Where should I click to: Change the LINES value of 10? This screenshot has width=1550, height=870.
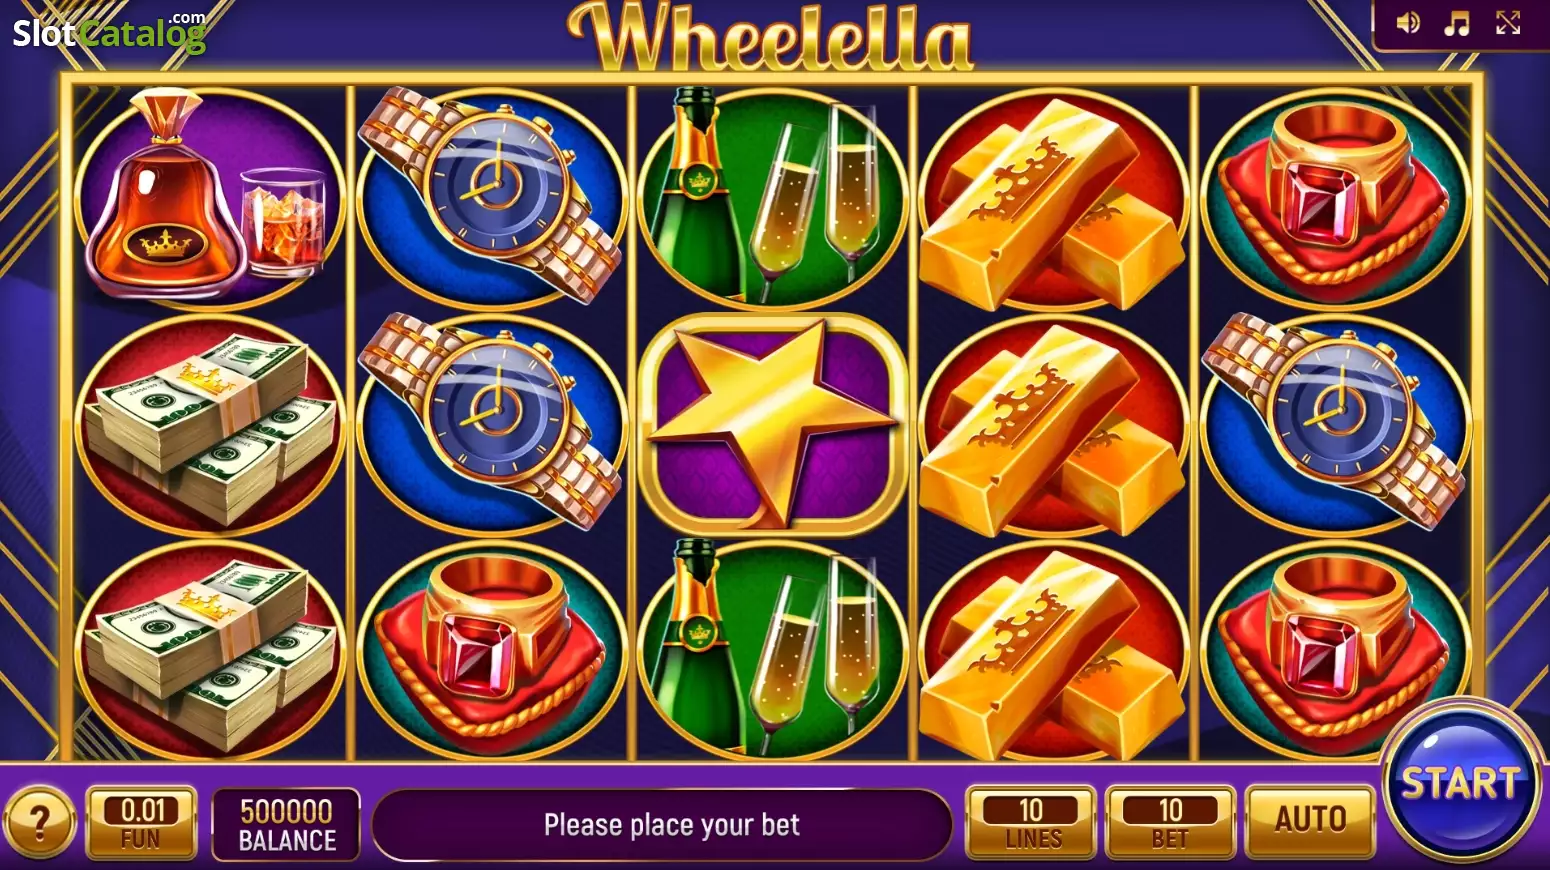pos(1031,822)
